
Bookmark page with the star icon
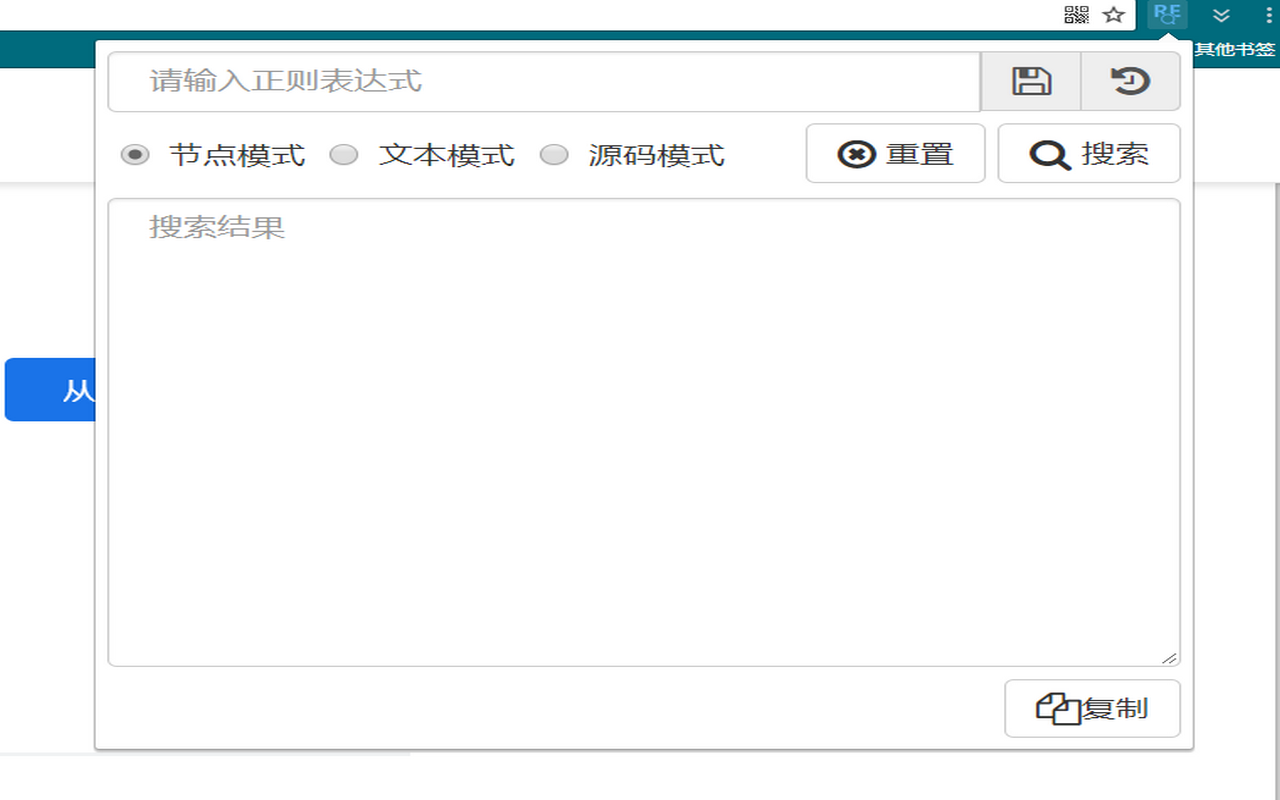tap(1114, 15)
